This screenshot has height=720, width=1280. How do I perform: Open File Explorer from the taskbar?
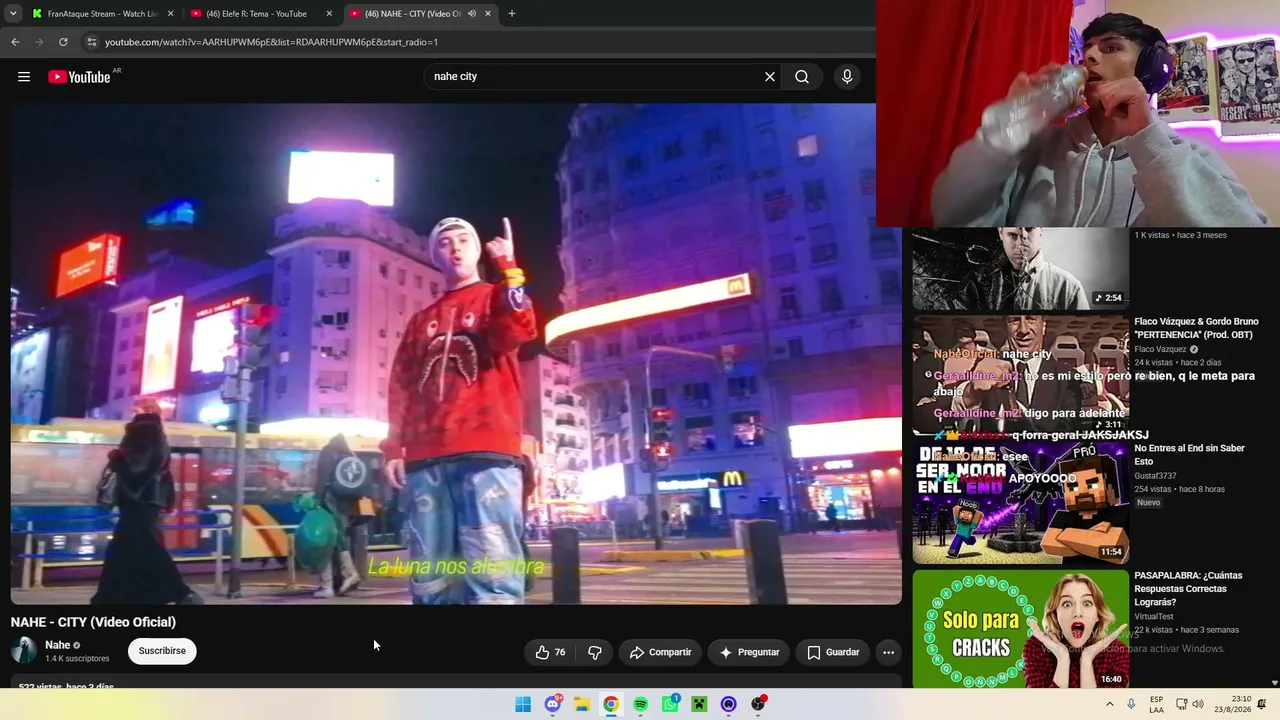(x=582, y=704)
